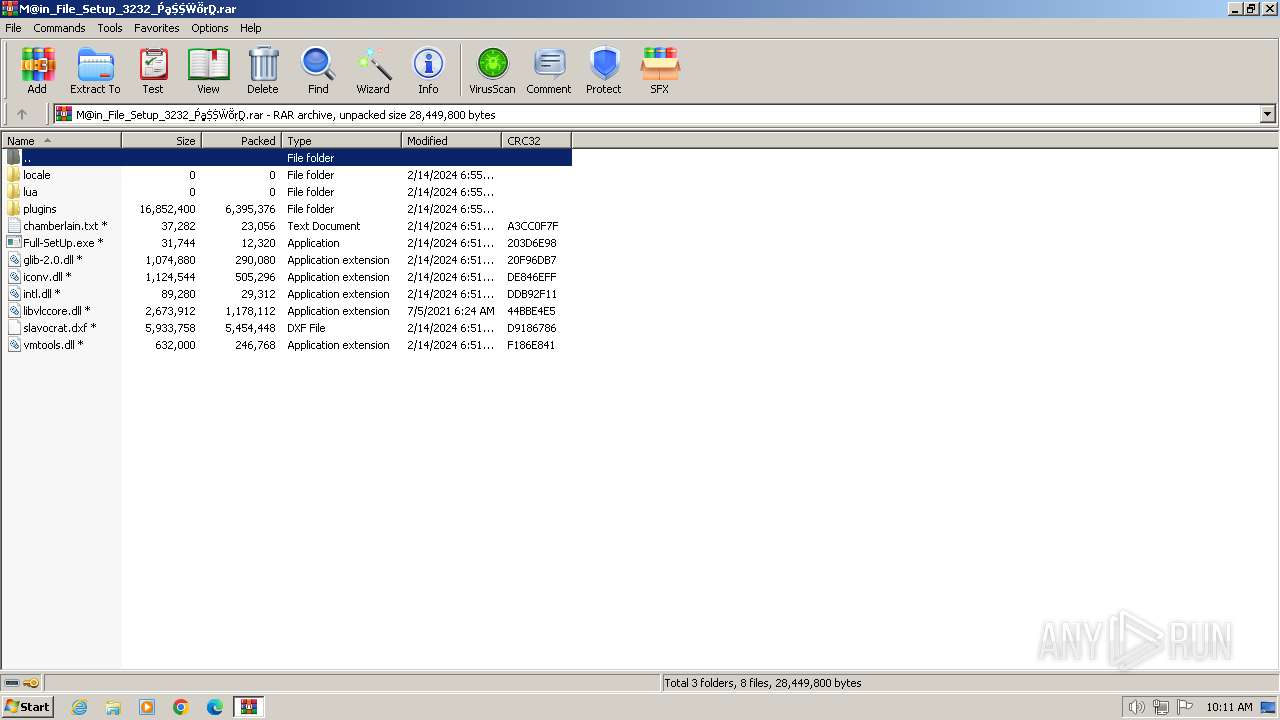The height and width of the screenshot is (720, 1280).
Task: Click WinRAR taskbar button
Action: tap(249, 707)
